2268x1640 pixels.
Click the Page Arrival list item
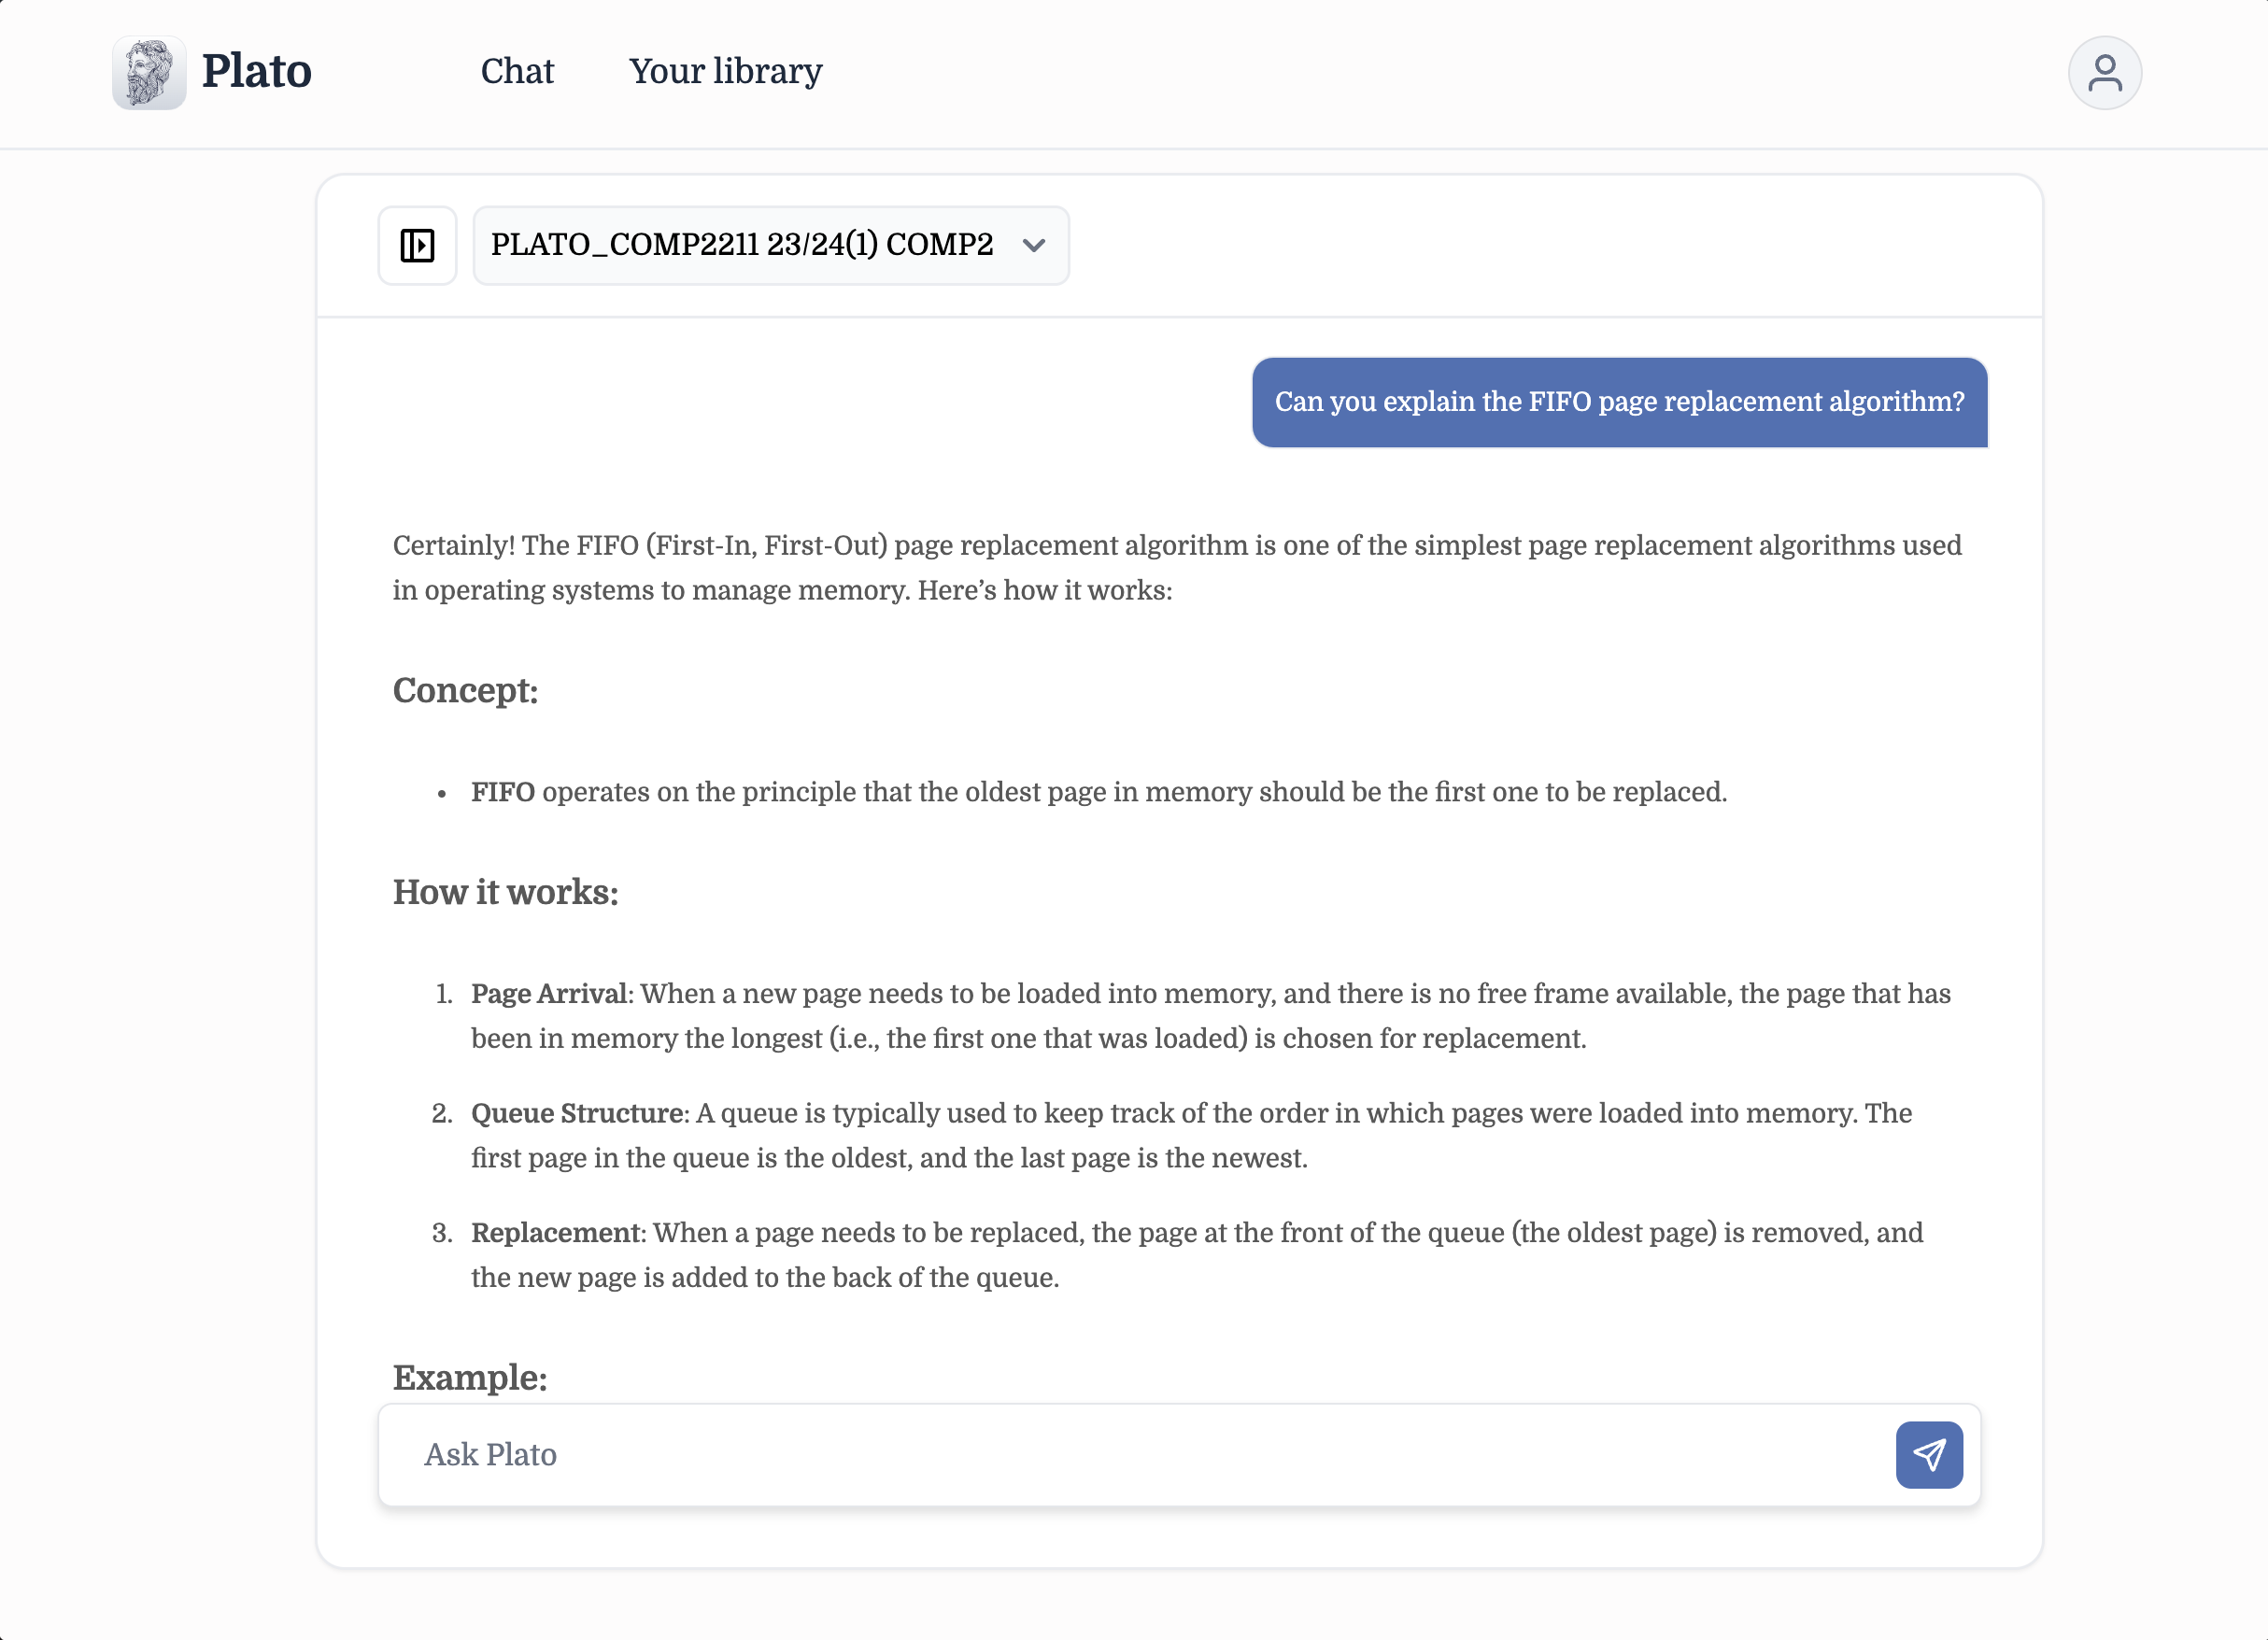(x=1210, y=1015)
